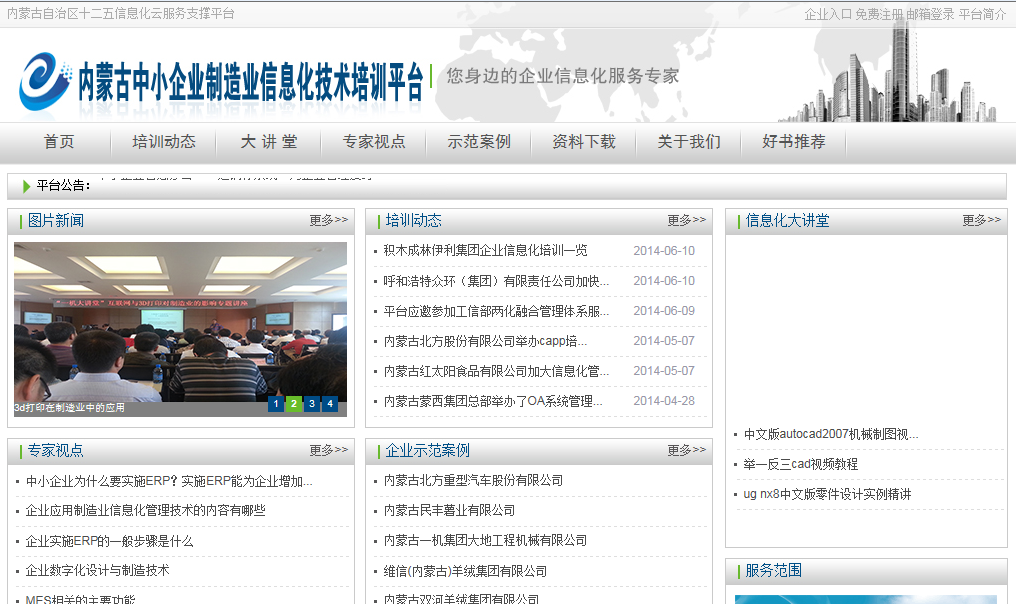Image resolution: width=1016 pixels, height=604 pixels.
Task: Expand 更多>> in 图片新闻 panel
Action: [328, 220]
